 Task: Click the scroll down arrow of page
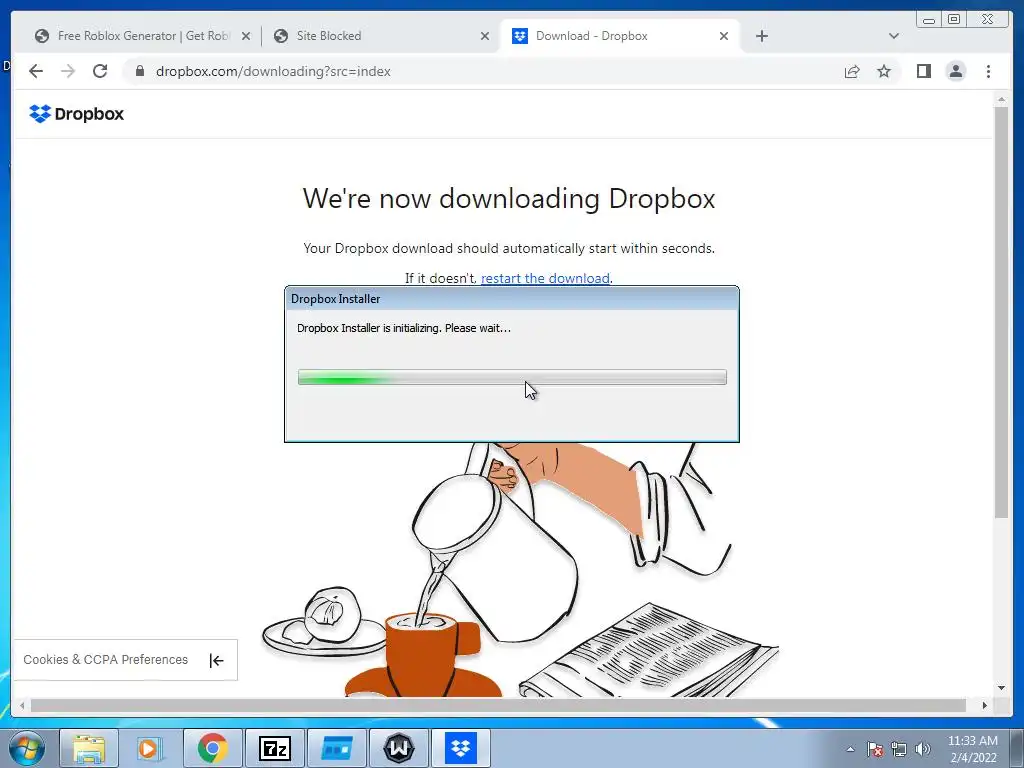coord(1002,688)
